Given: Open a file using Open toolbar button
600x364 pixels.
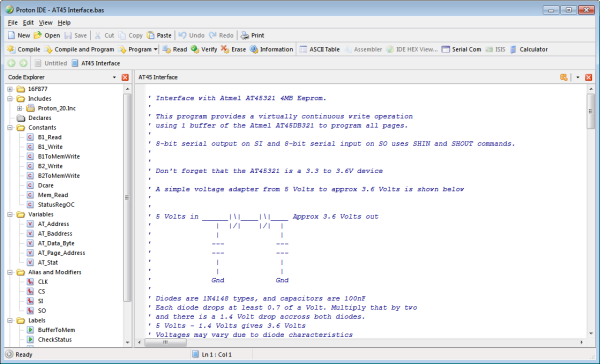Looking at the screenshot, I should 47,35.
